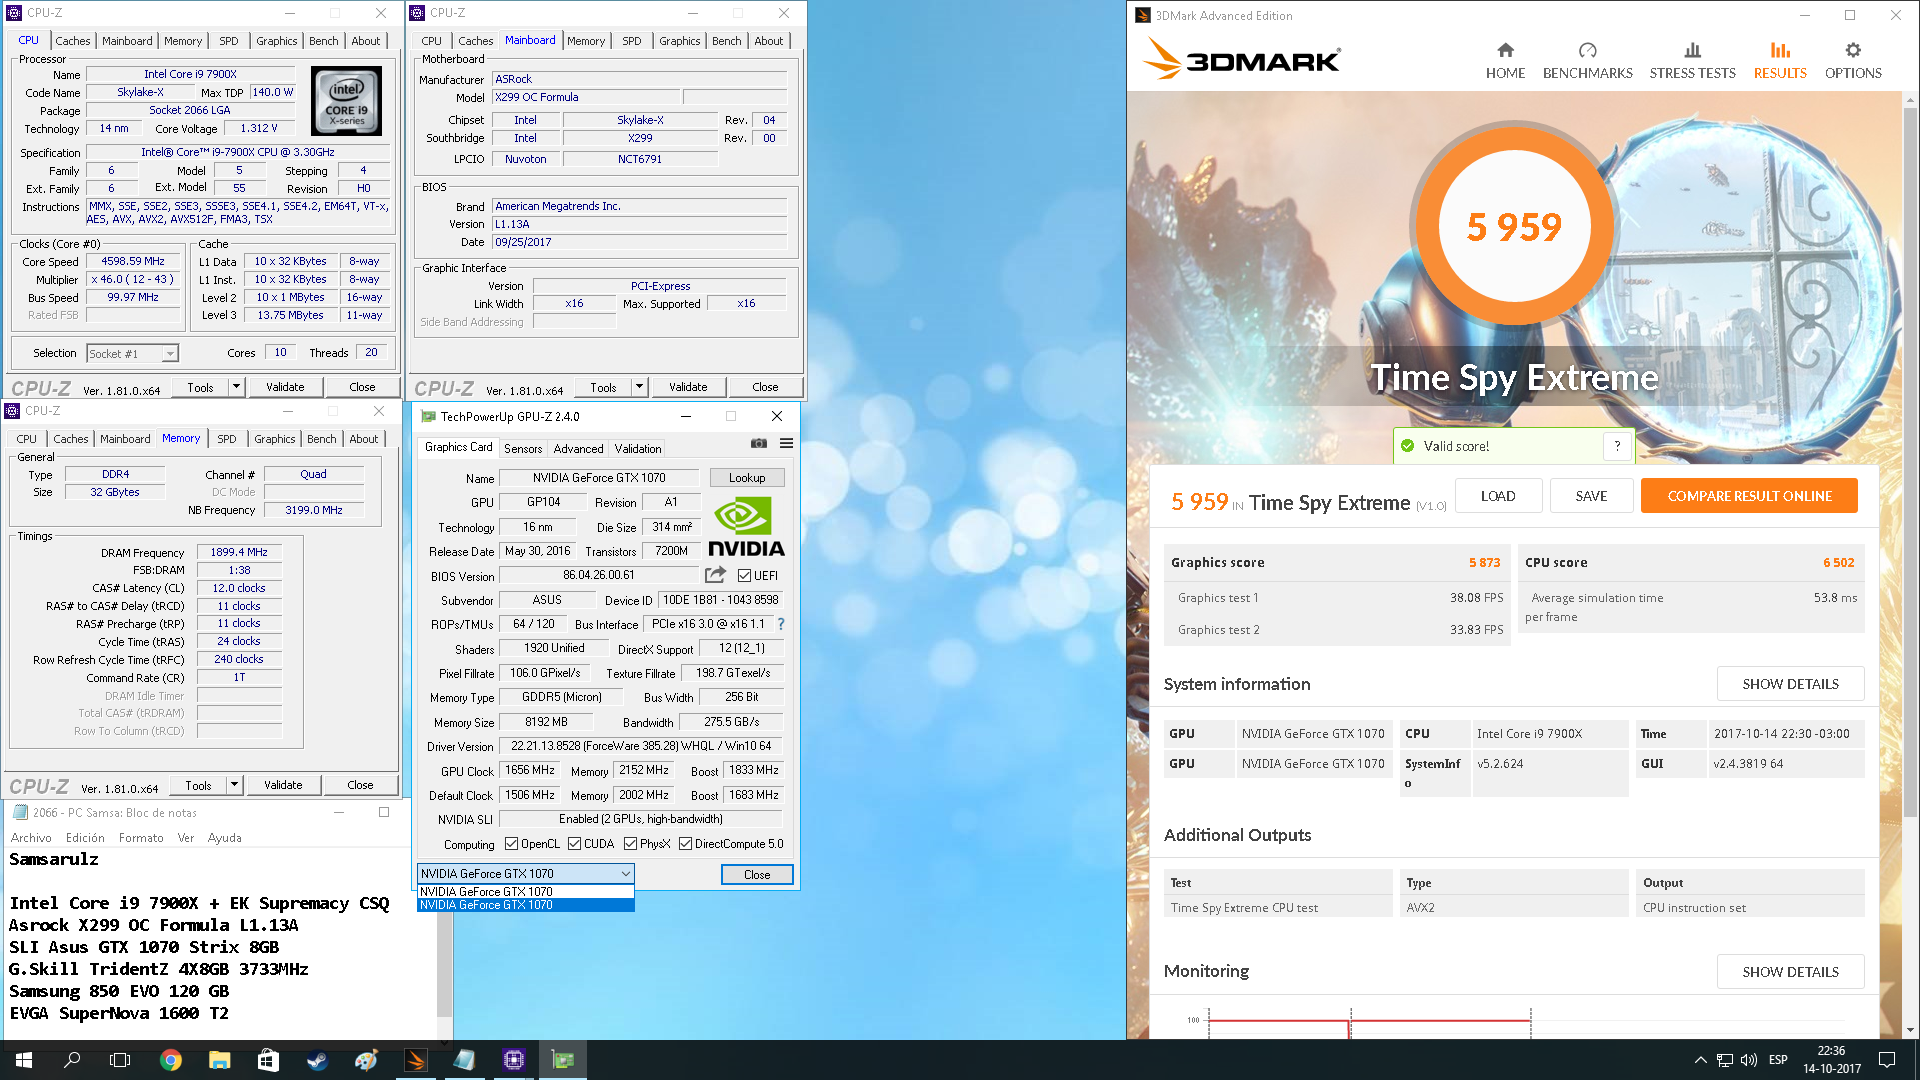
Task: Open the RESULTS section in 3DMark
Action: click(1780, 61)
